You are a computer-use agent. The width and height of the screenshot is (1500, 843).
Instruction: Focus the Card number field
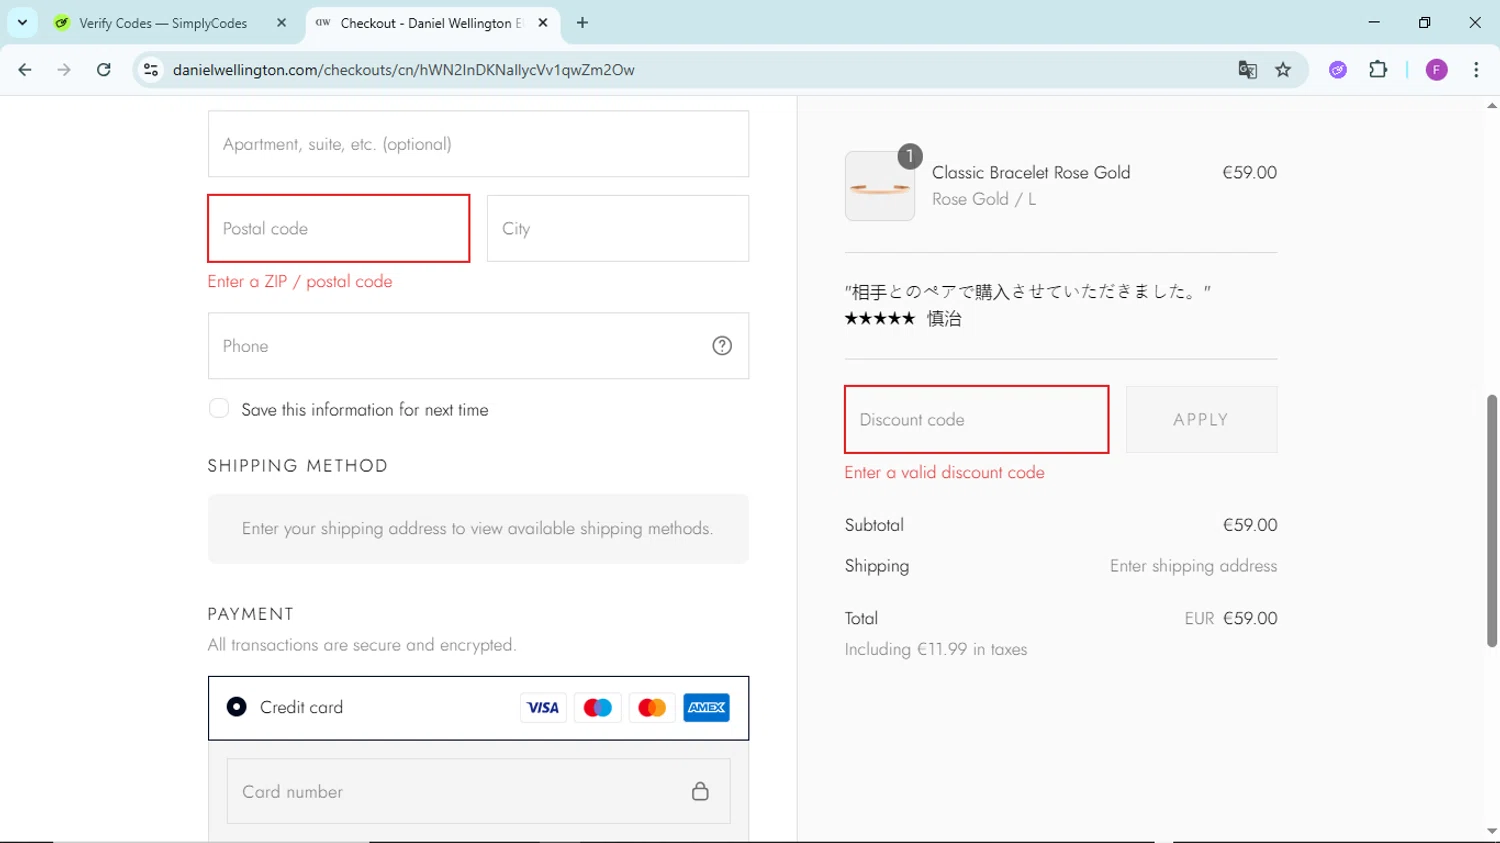click(478, 791)
